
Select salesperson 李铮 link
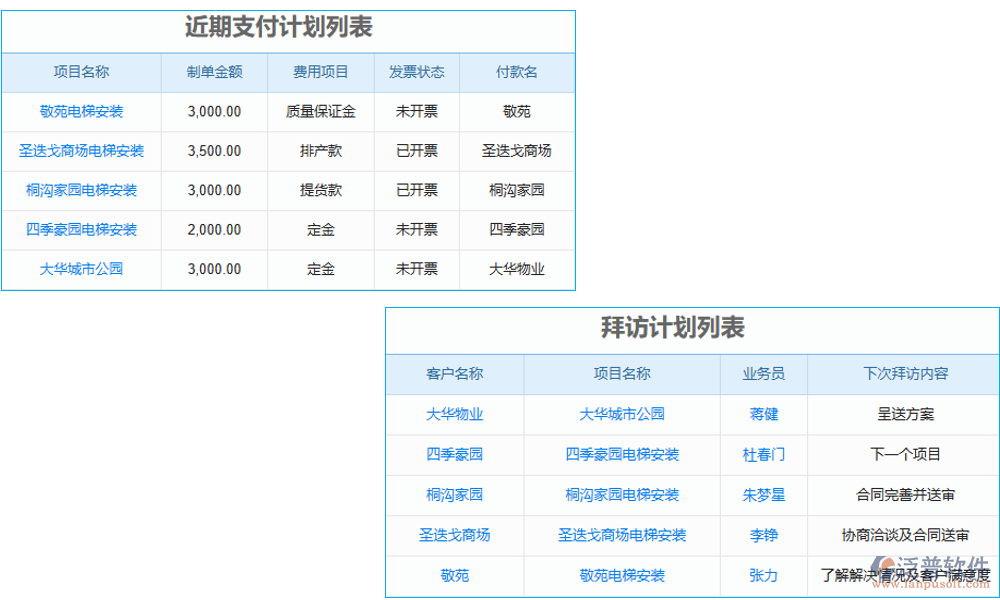763,535
